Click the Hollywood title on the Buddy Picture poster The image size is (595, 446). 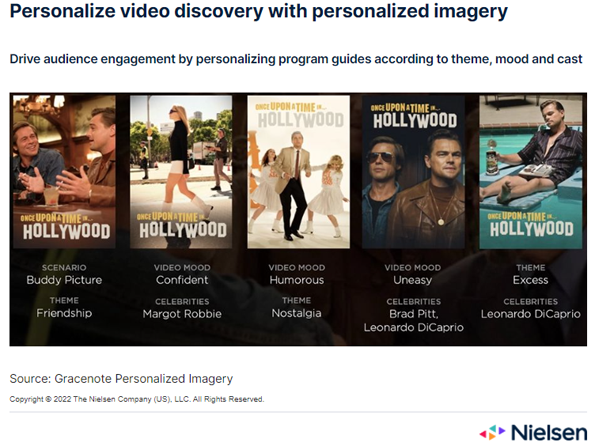[66, 227]
